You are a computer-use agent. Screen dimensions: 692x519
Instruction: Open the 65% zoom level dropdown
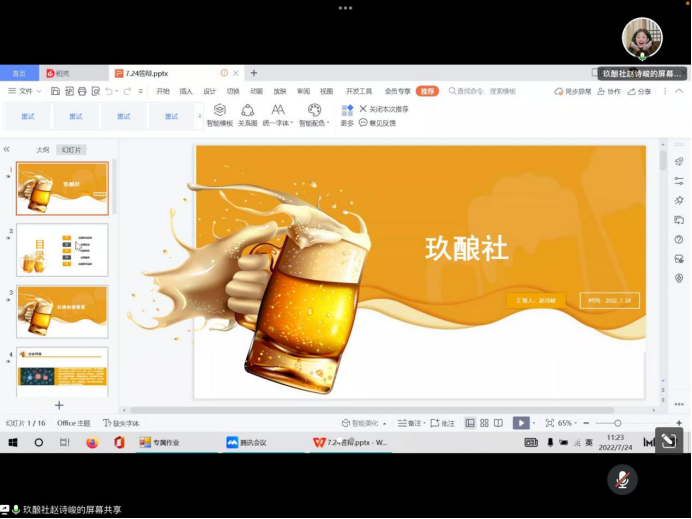click(567, 423)
